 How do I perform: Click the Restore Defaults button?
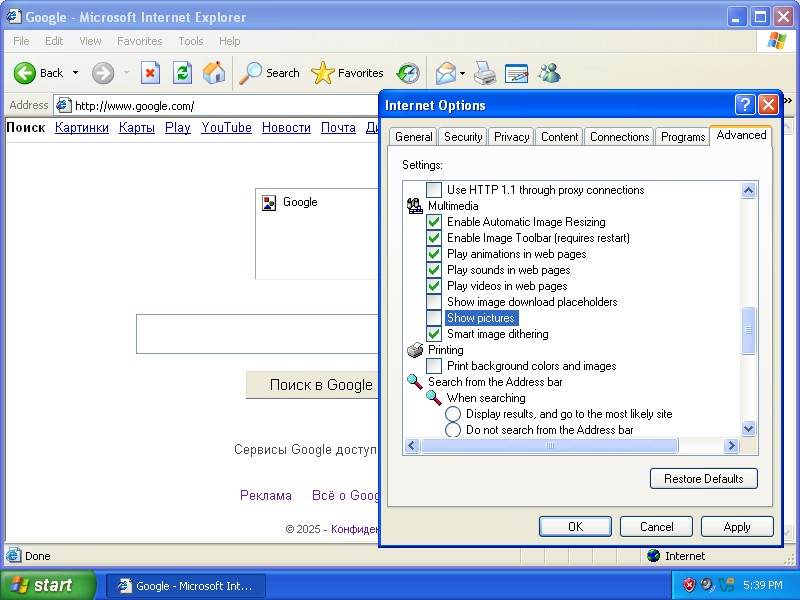click(704, 479)
